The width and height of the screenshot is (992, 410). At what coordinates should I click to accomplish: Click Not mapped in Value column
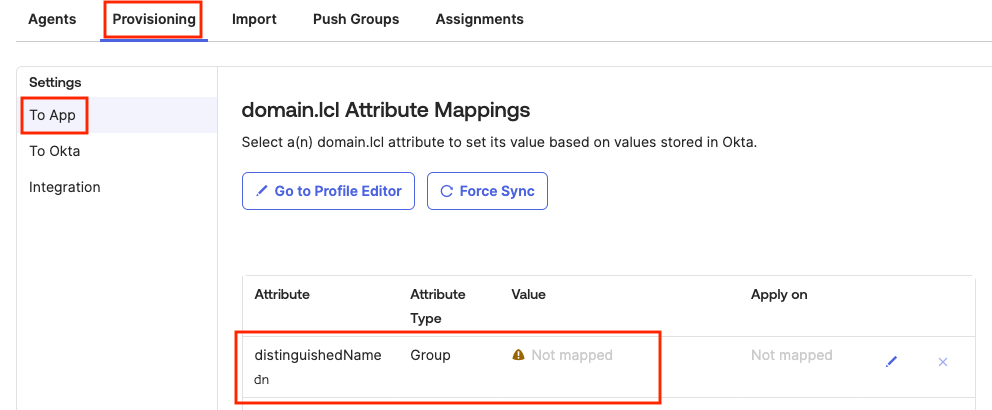tap(571, 355)
